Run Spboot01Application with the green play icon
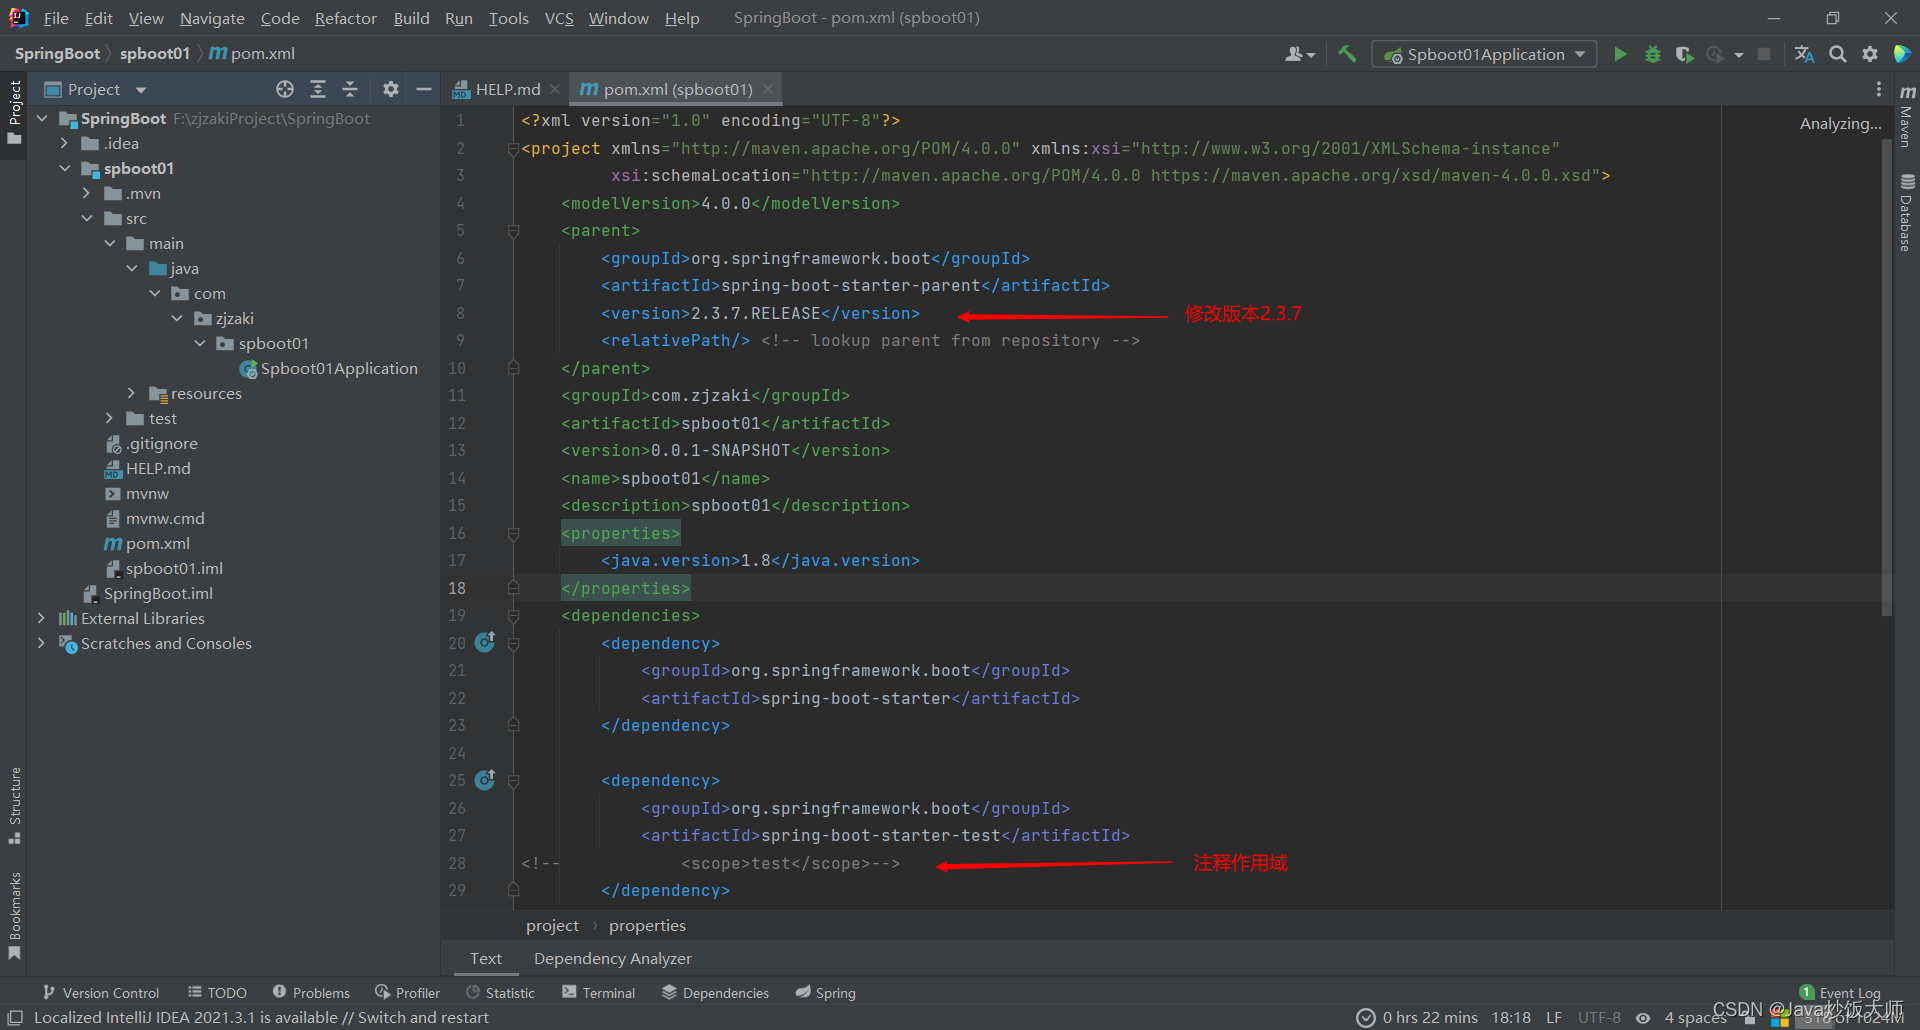1920x1030 pixels. [1620, 54]
